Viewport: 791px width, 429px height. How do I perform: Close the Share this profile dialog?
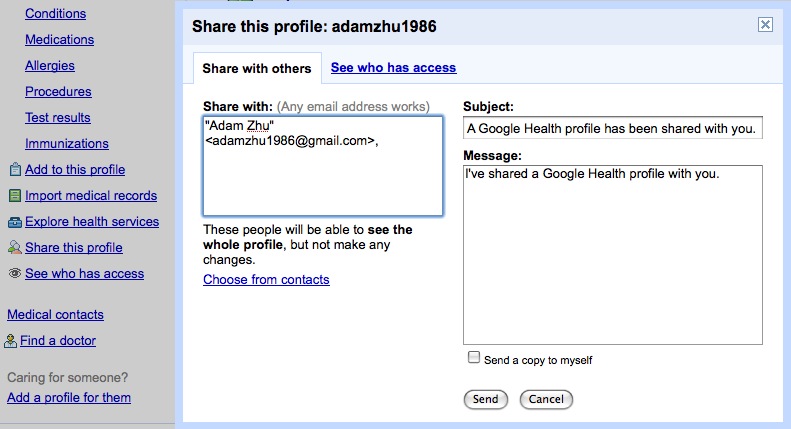[765, 25]
